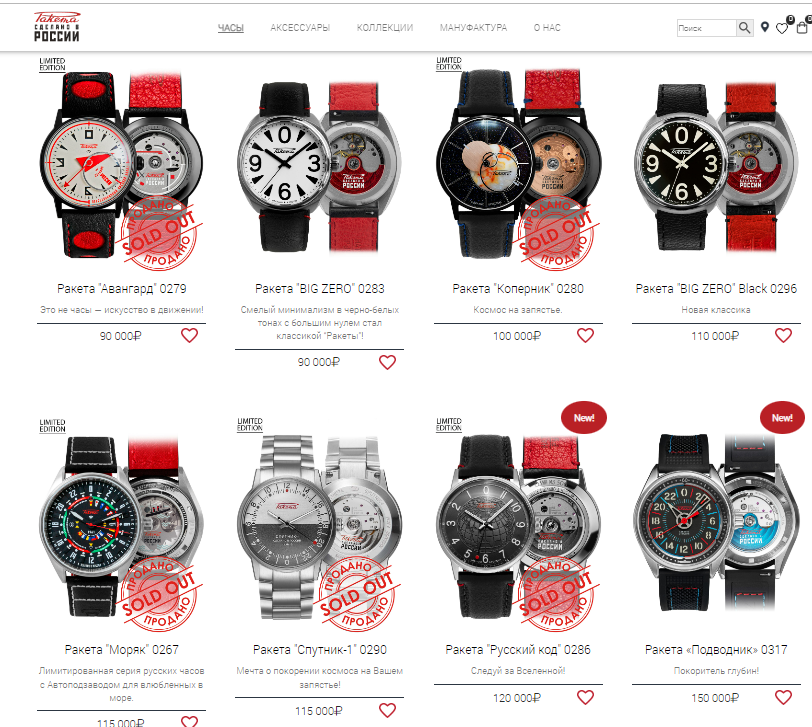This screenshot has width=812, height=727.
Task: Add Русский код 0286 to favorites
Action: pos(585,697)
